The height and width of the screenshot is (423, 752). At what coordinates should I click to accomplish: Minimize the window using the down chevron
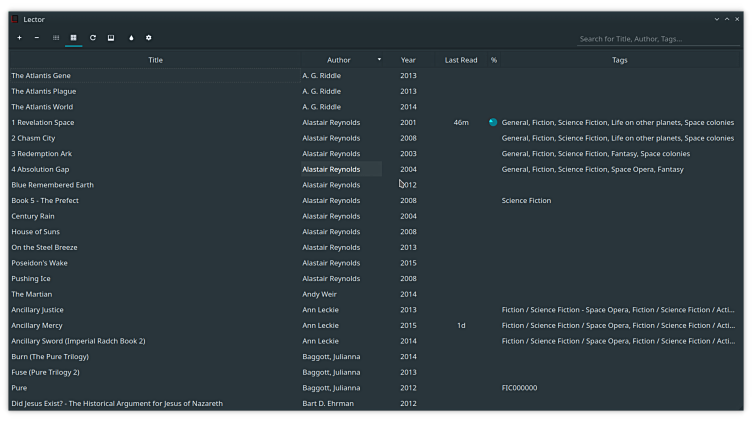tap(716, 19)
